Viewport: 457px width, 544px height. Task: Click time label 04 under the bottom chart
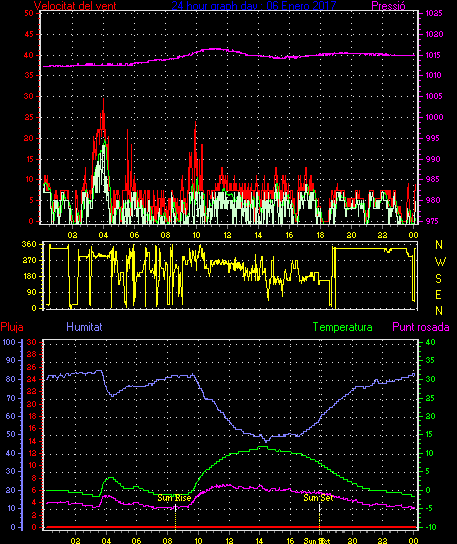coord(106,541)
